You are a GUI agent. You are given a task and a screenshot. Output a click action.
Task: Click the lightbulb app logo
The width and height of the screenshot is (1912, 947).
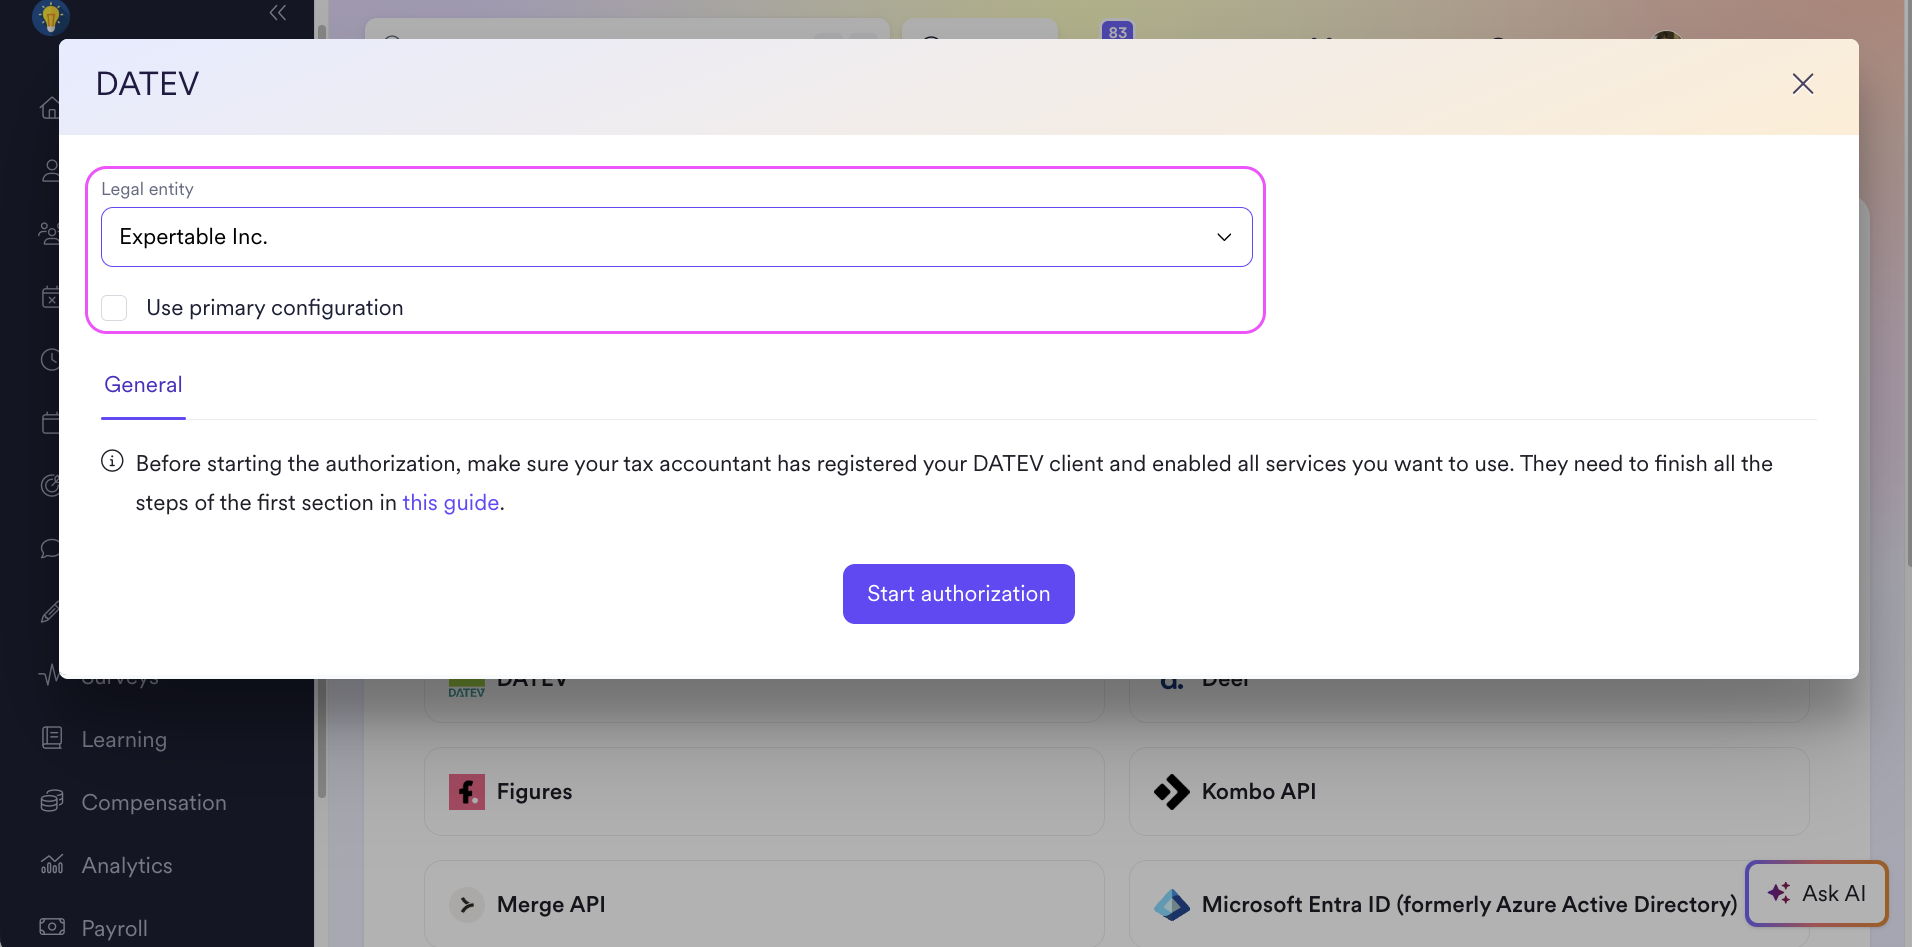[x=50, y=17]
